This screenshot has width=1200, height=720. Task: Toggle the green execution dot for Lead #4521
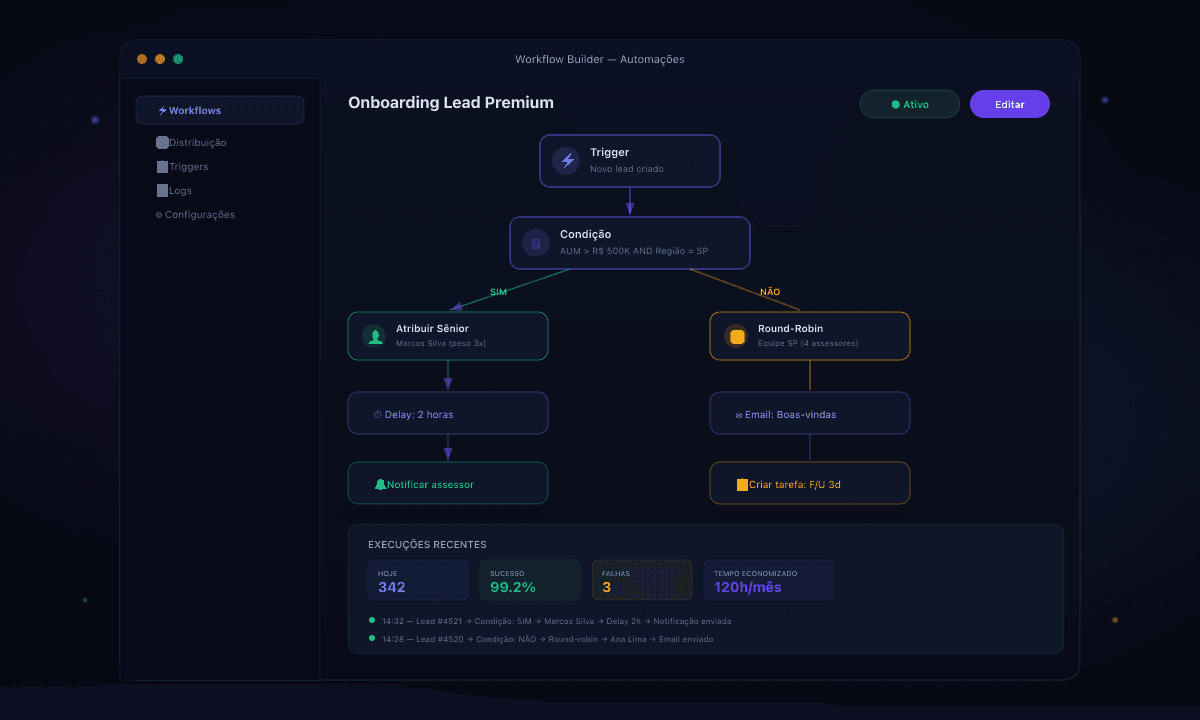click(371, 621)
